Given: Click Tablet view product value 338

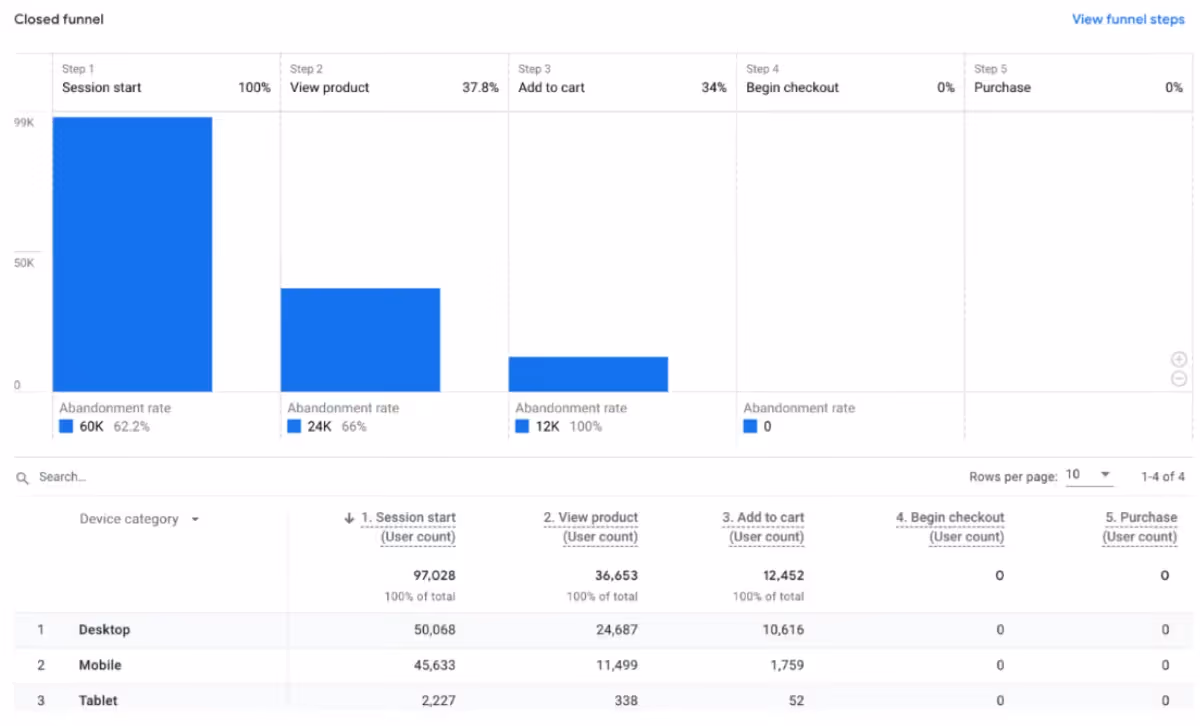Looking at the screenshot, I should tap(626, 701).
